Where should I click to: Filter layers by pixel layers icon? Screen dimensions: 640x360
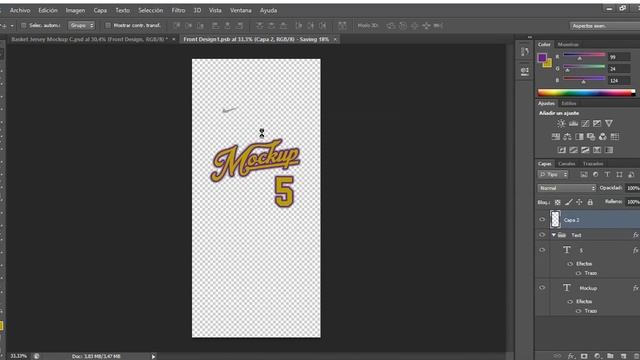point(584,175)
